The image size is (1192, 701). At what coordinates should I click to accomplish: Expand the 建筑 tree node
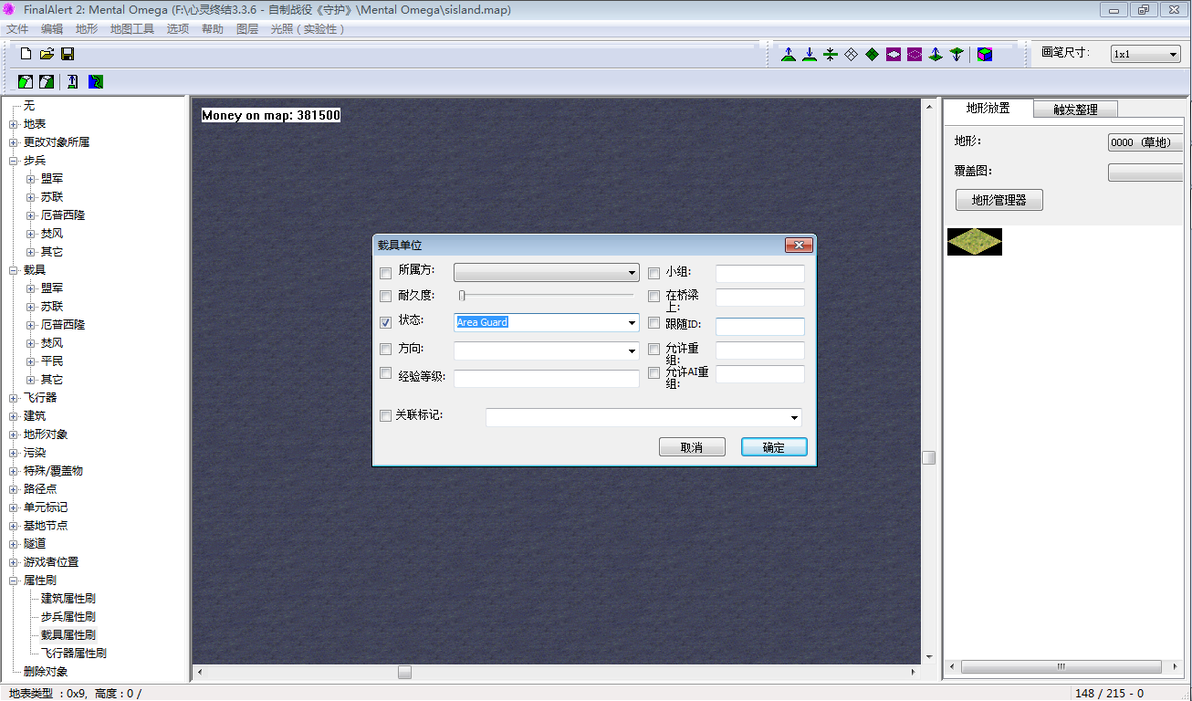[x=13, y=416]
